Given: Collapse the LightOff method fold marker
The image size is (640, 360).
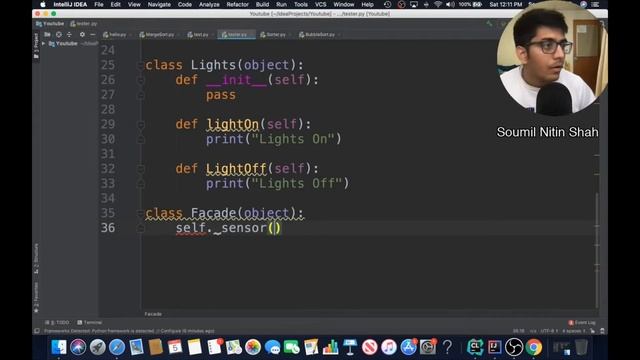Looking at the screenshot, I should tap(140, 169).
